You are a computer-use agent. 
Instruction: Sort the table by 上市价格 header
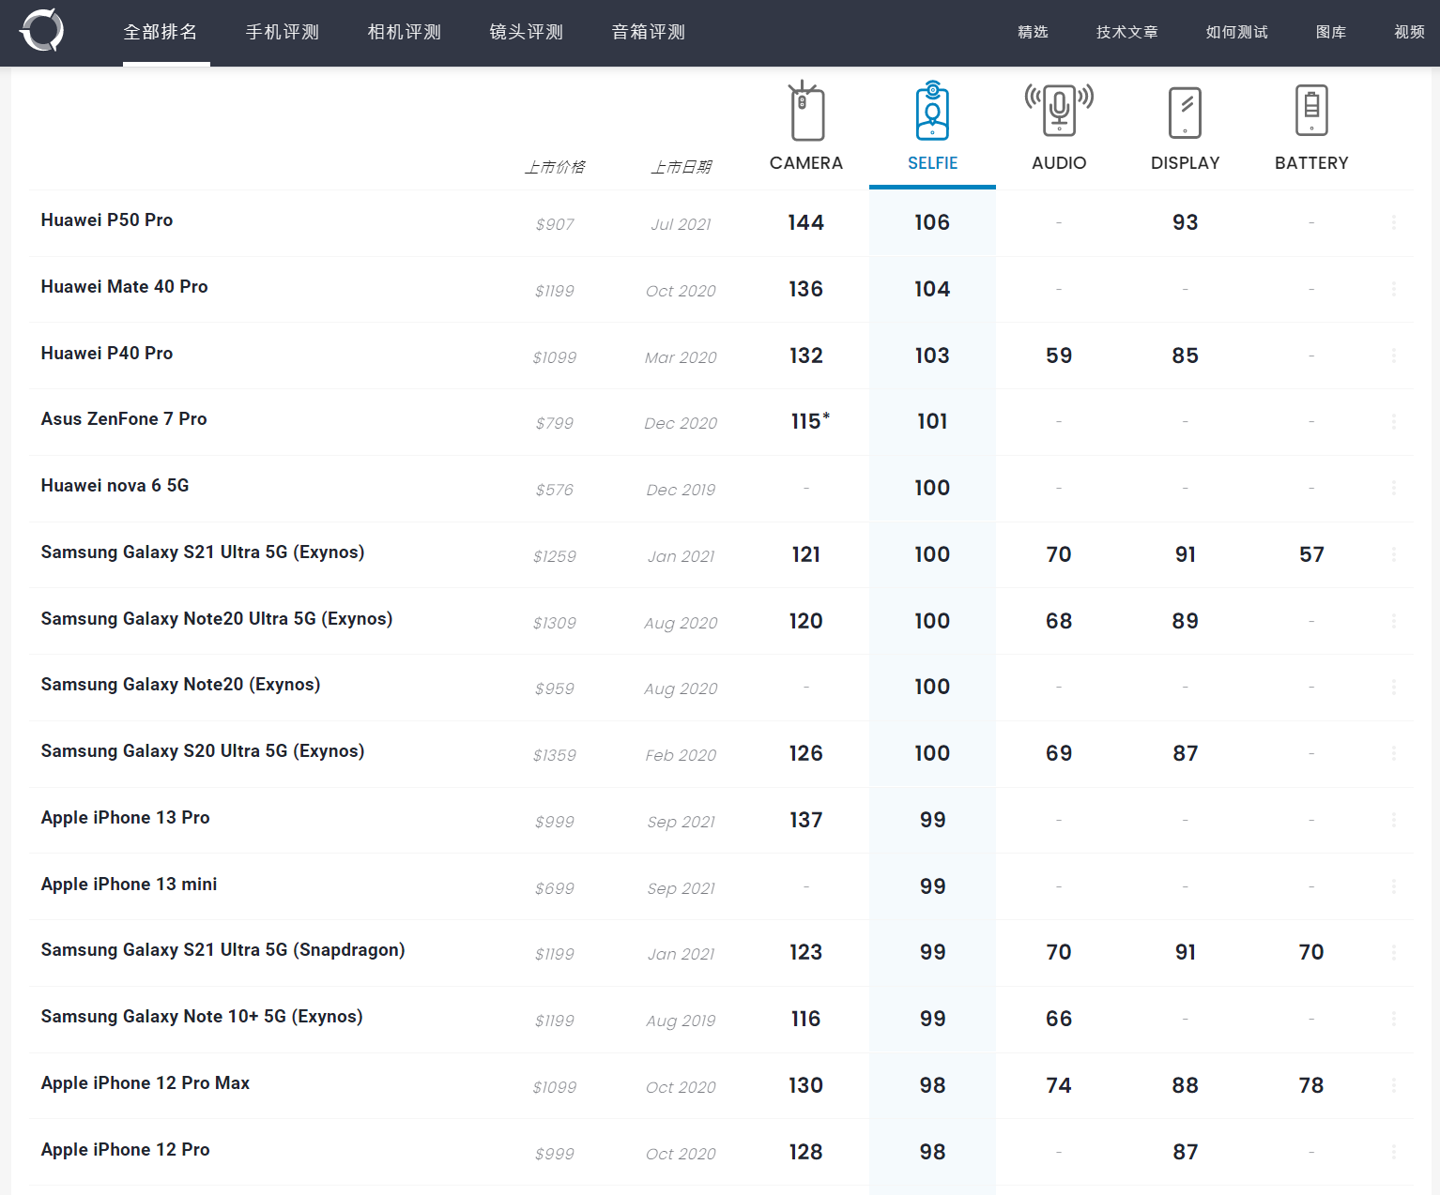555,167
